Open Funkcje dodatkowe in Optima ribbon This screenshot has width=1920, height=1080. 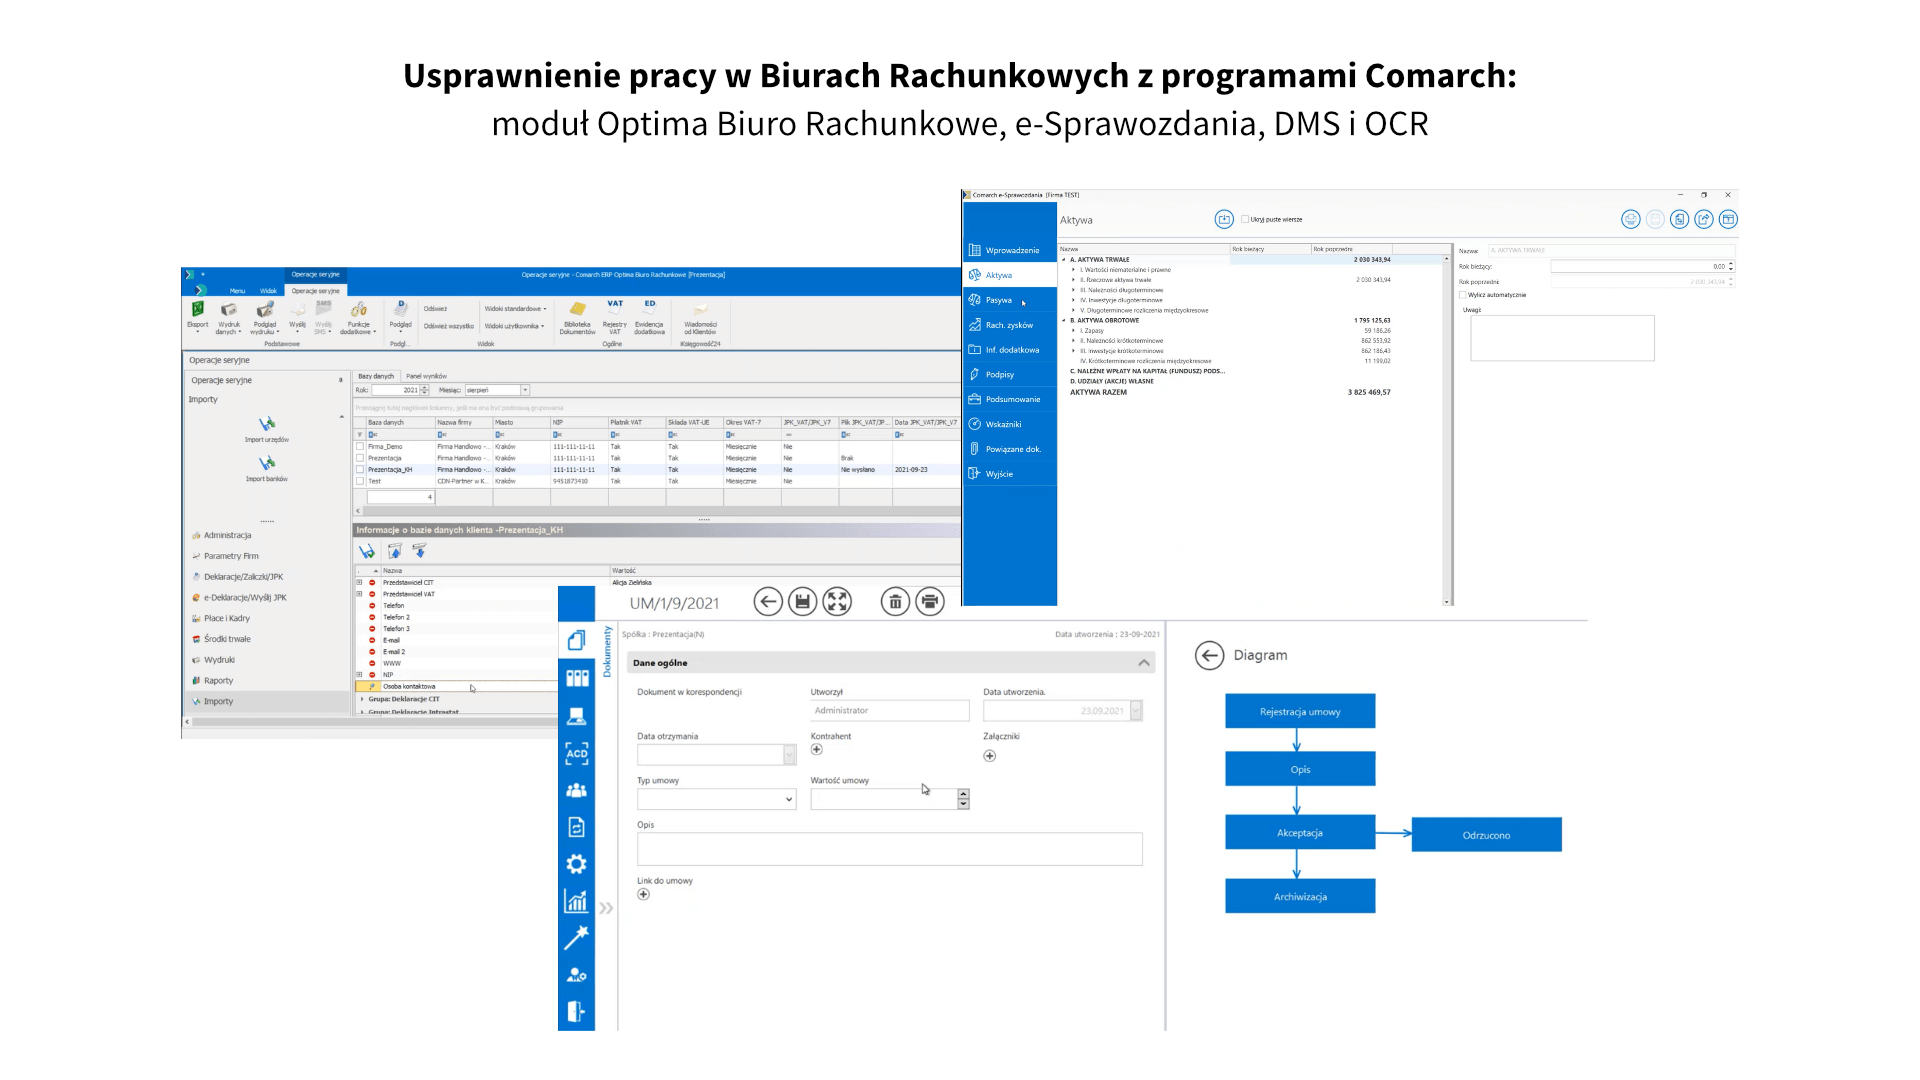pos(359,318)
